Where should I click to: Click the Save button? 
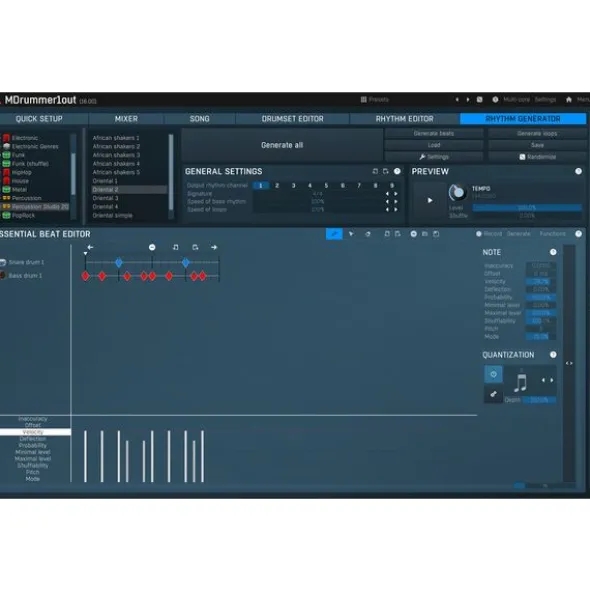(537, 145)
